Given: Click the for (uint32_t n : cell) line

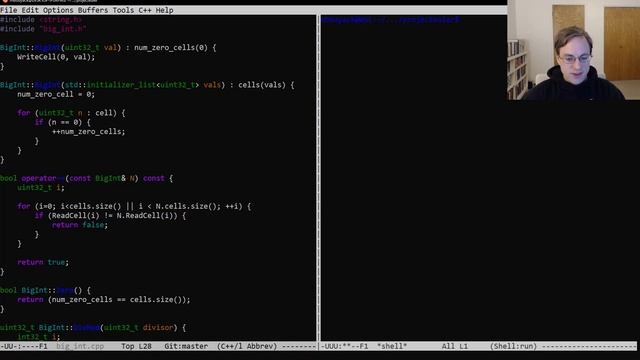Looking at the screenshot, I should click(71, 113).
